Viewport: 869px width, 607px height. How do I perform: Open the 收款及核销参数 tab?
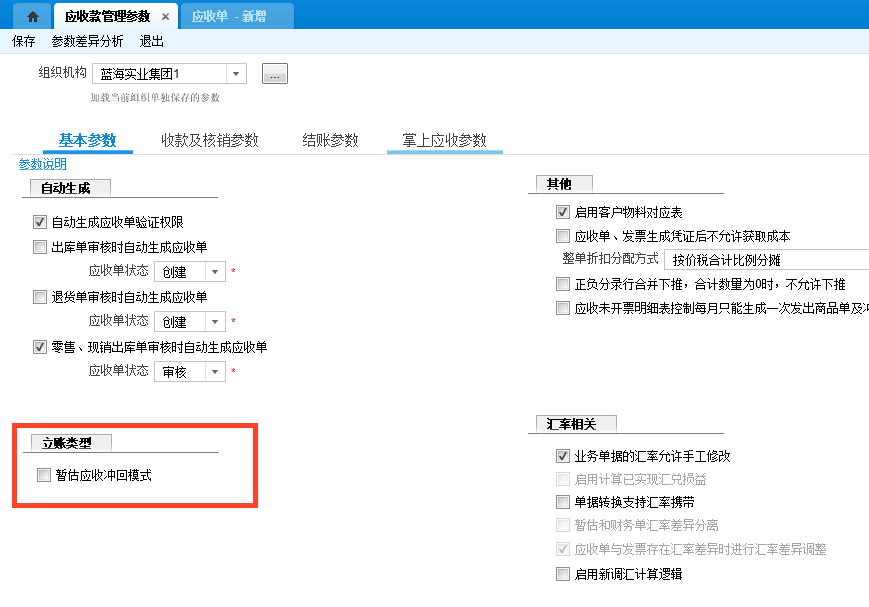coord(209,141)
